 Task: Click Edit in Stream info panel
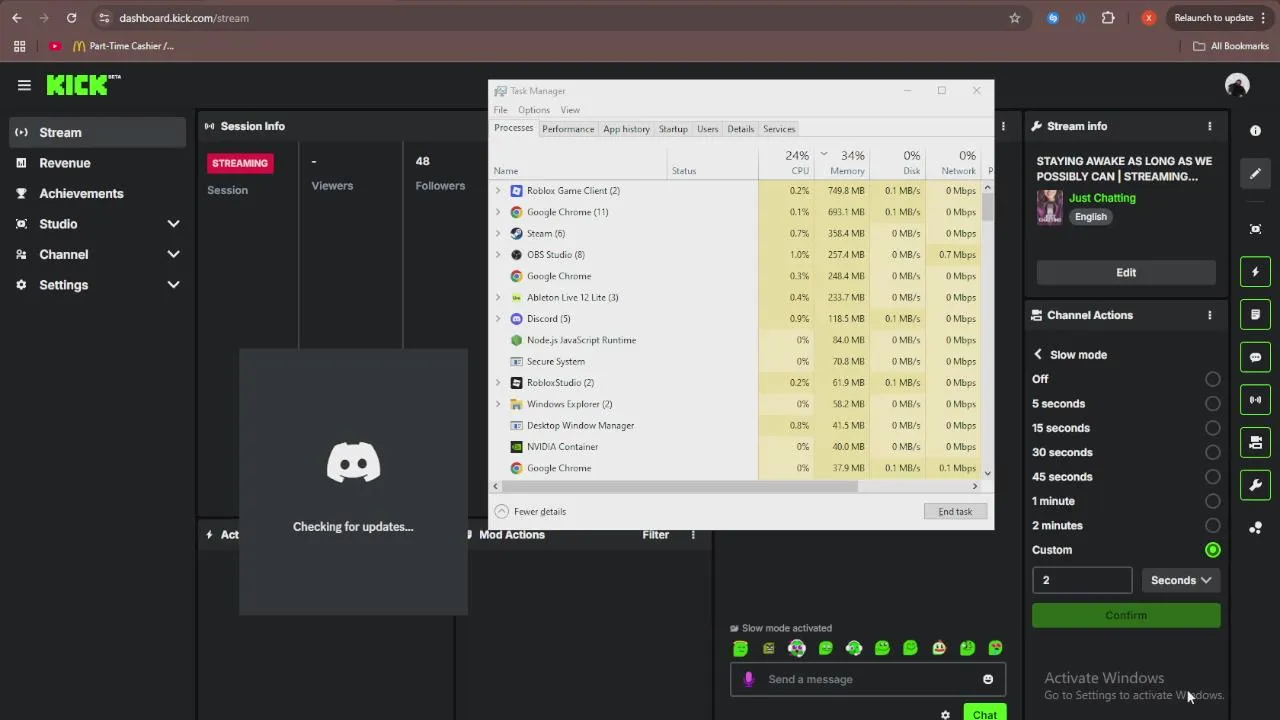(x=1126, y=273)
